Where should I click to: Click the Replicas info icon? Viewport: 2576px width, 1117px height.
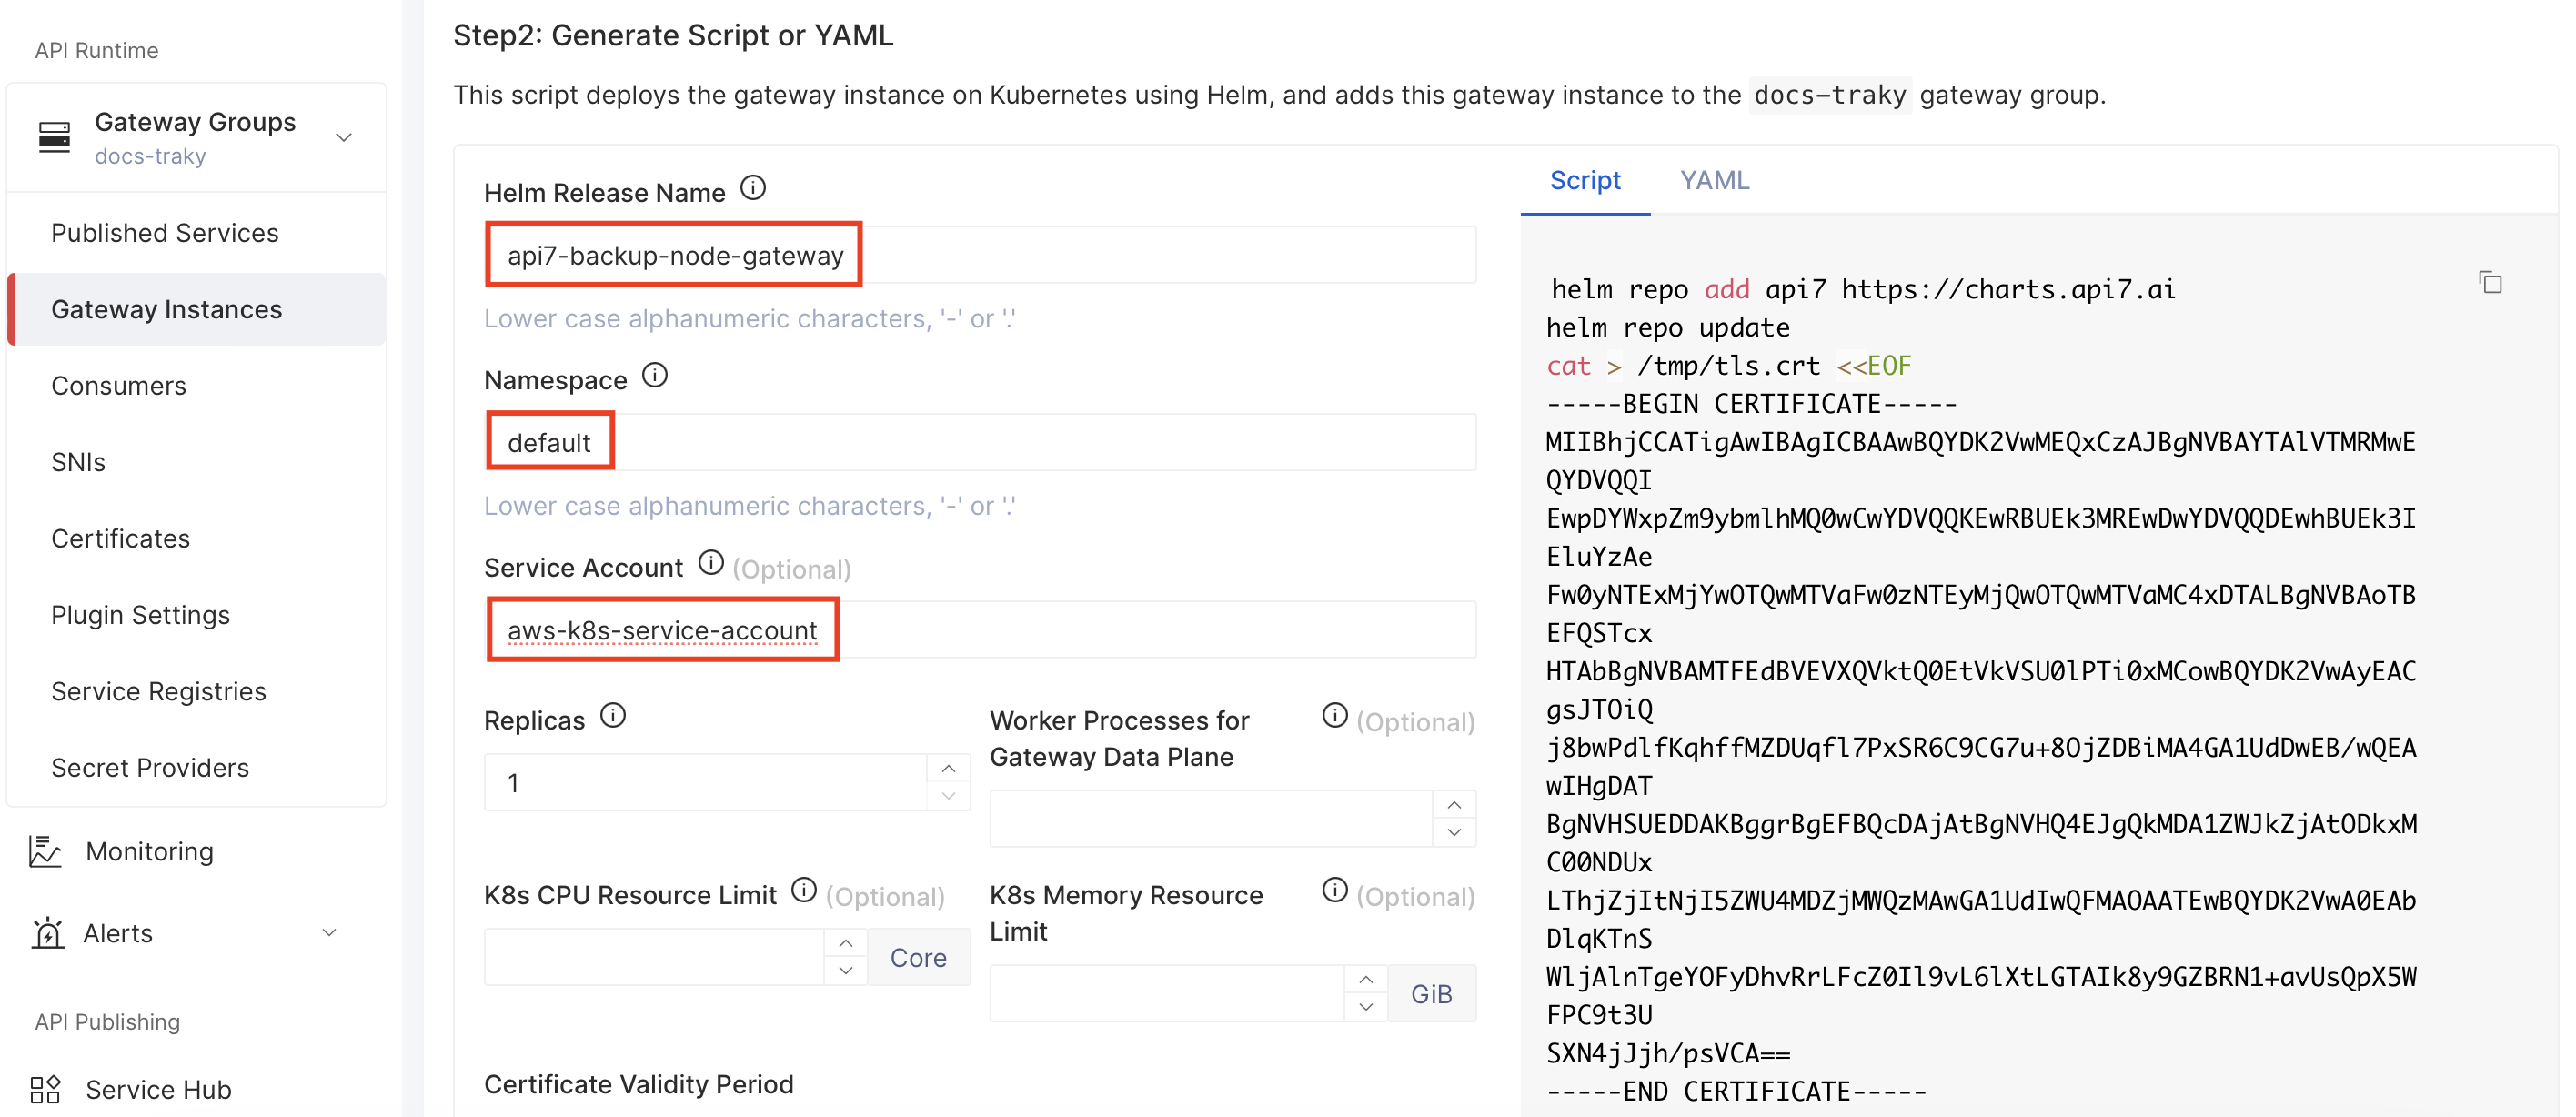point(614,714)
